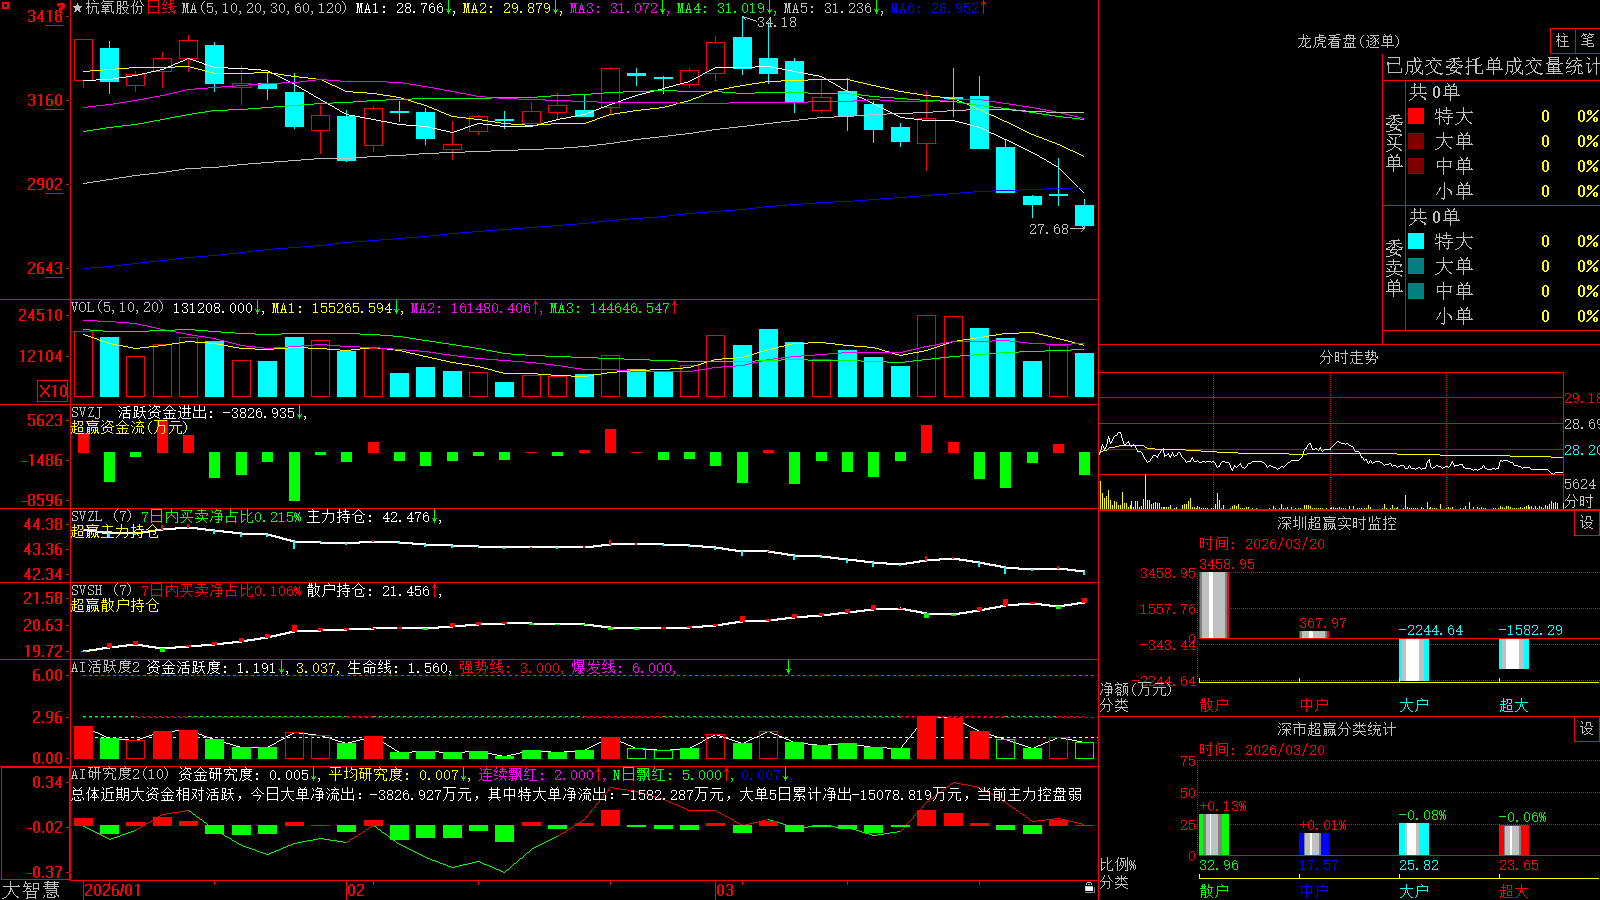Click the 日线 period label

161,8
